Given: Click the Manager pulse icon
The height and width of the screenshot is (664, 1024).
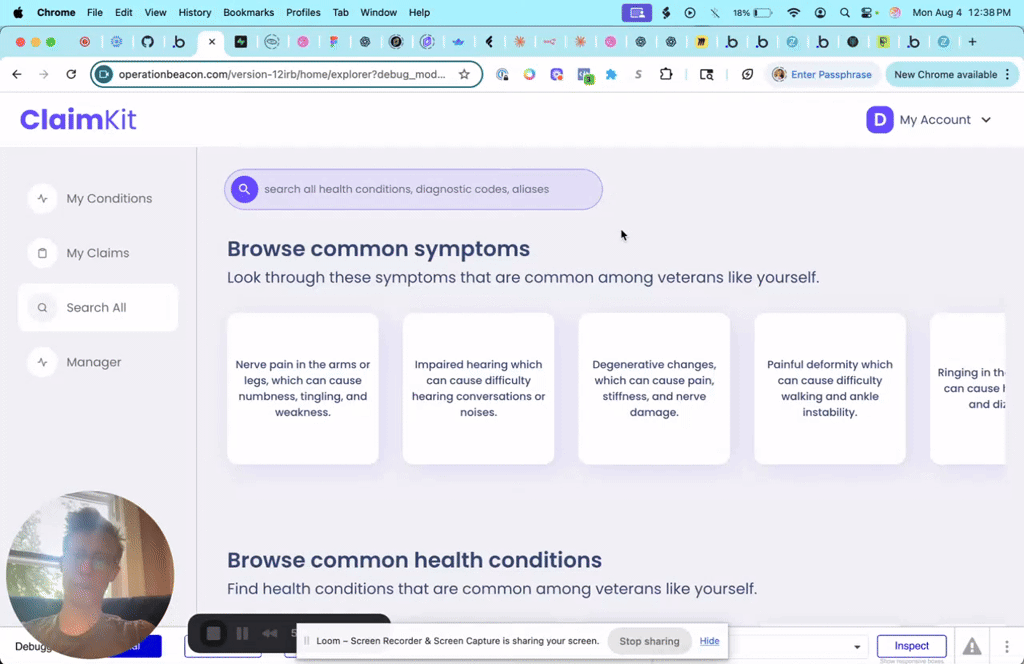Looking at the screenshot, I should click(42, 362).
